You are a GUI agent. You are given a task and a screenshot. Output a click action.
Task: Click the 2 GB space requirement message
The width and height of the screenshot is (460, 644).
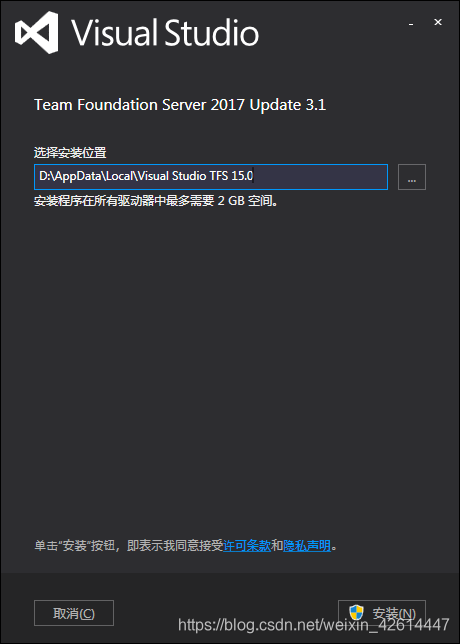156,201
